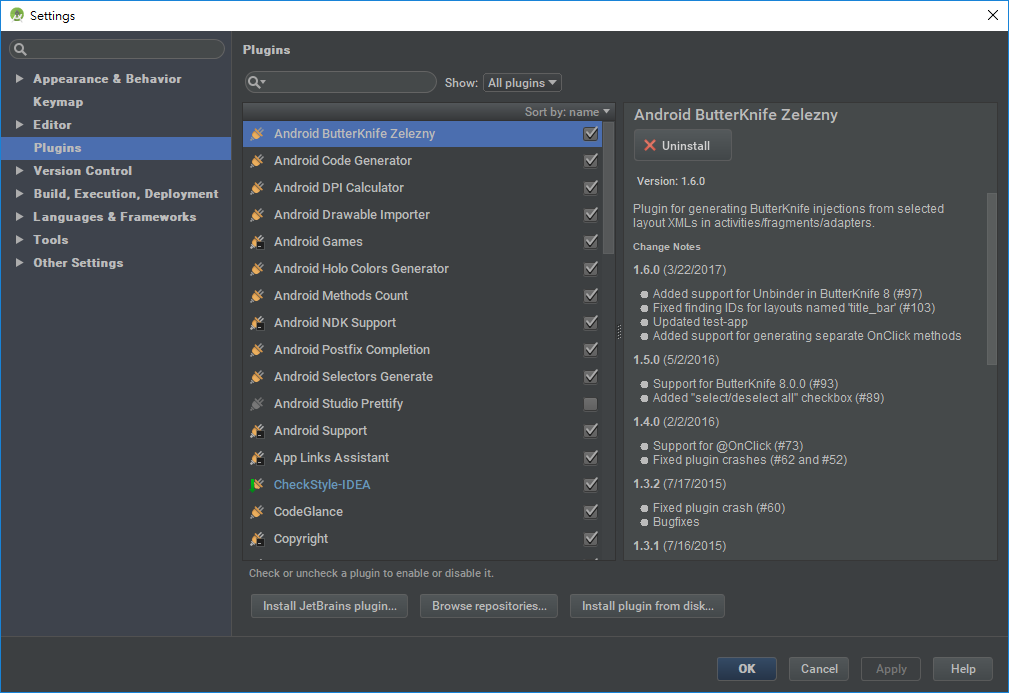Select the Android Methods Count plugin
The height and width of the screenshot is (693, 1009).
pyautogui.click(x=422, y=296)
